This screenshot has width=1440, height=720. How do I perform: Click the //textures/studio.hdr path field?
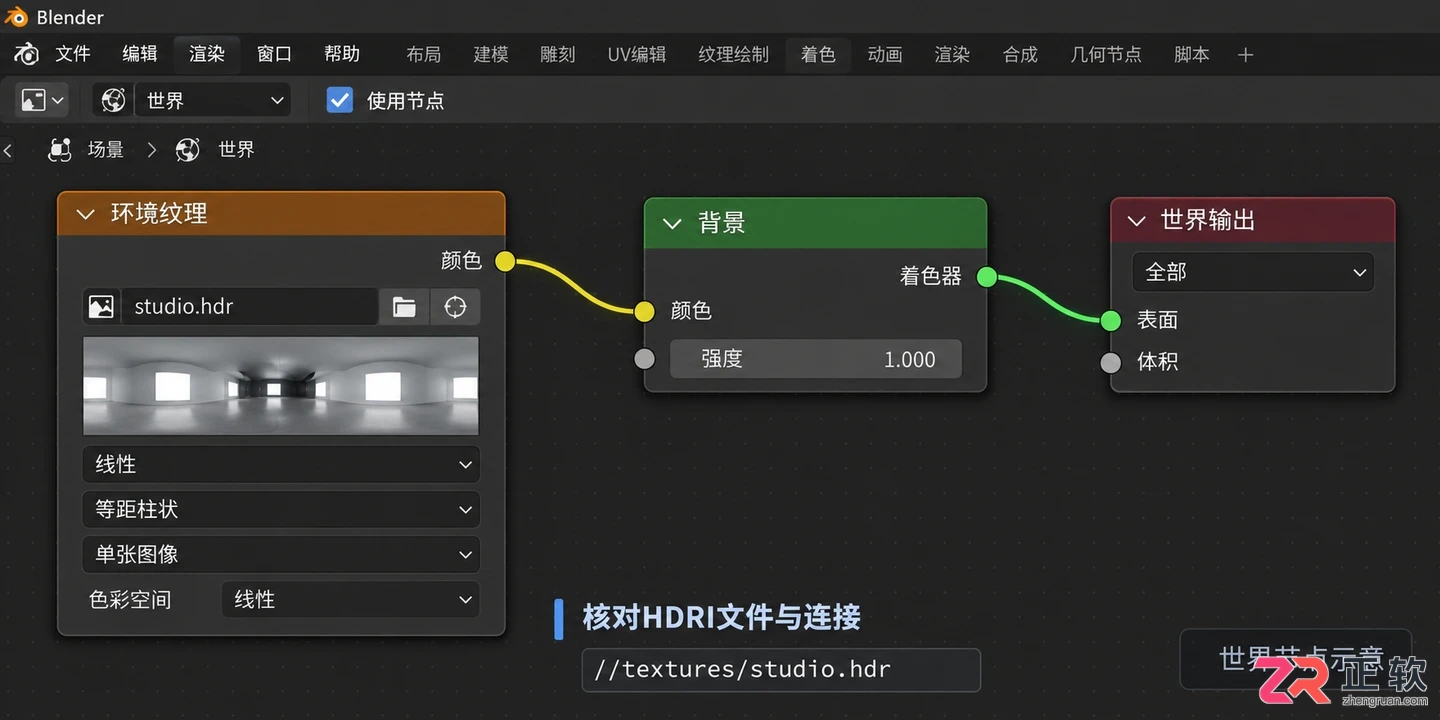781,670
